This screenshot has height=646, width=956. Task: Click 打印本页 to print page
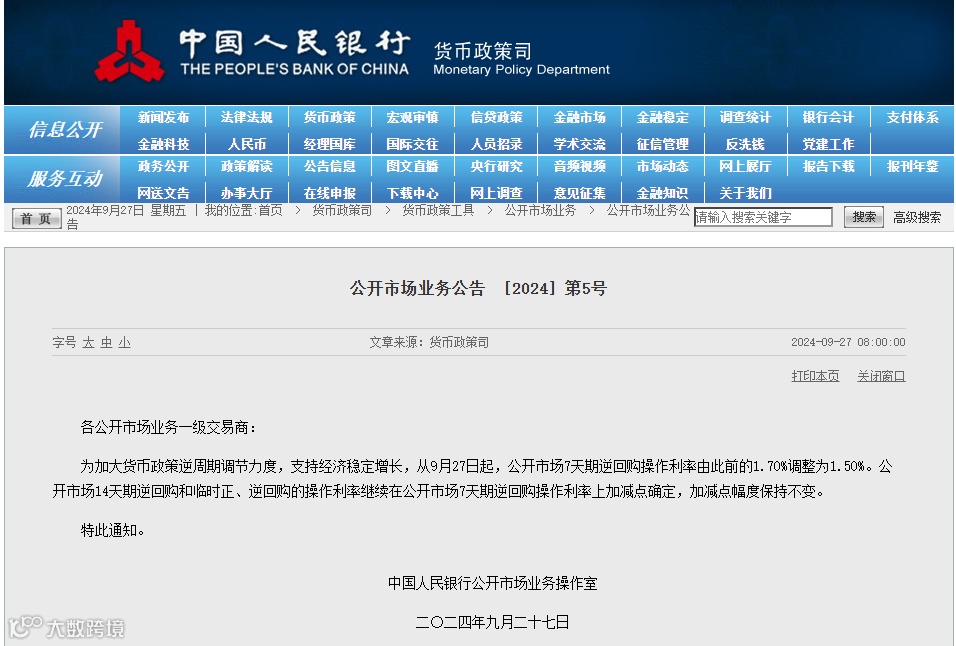pyautogui.click(x=815, y=376)
